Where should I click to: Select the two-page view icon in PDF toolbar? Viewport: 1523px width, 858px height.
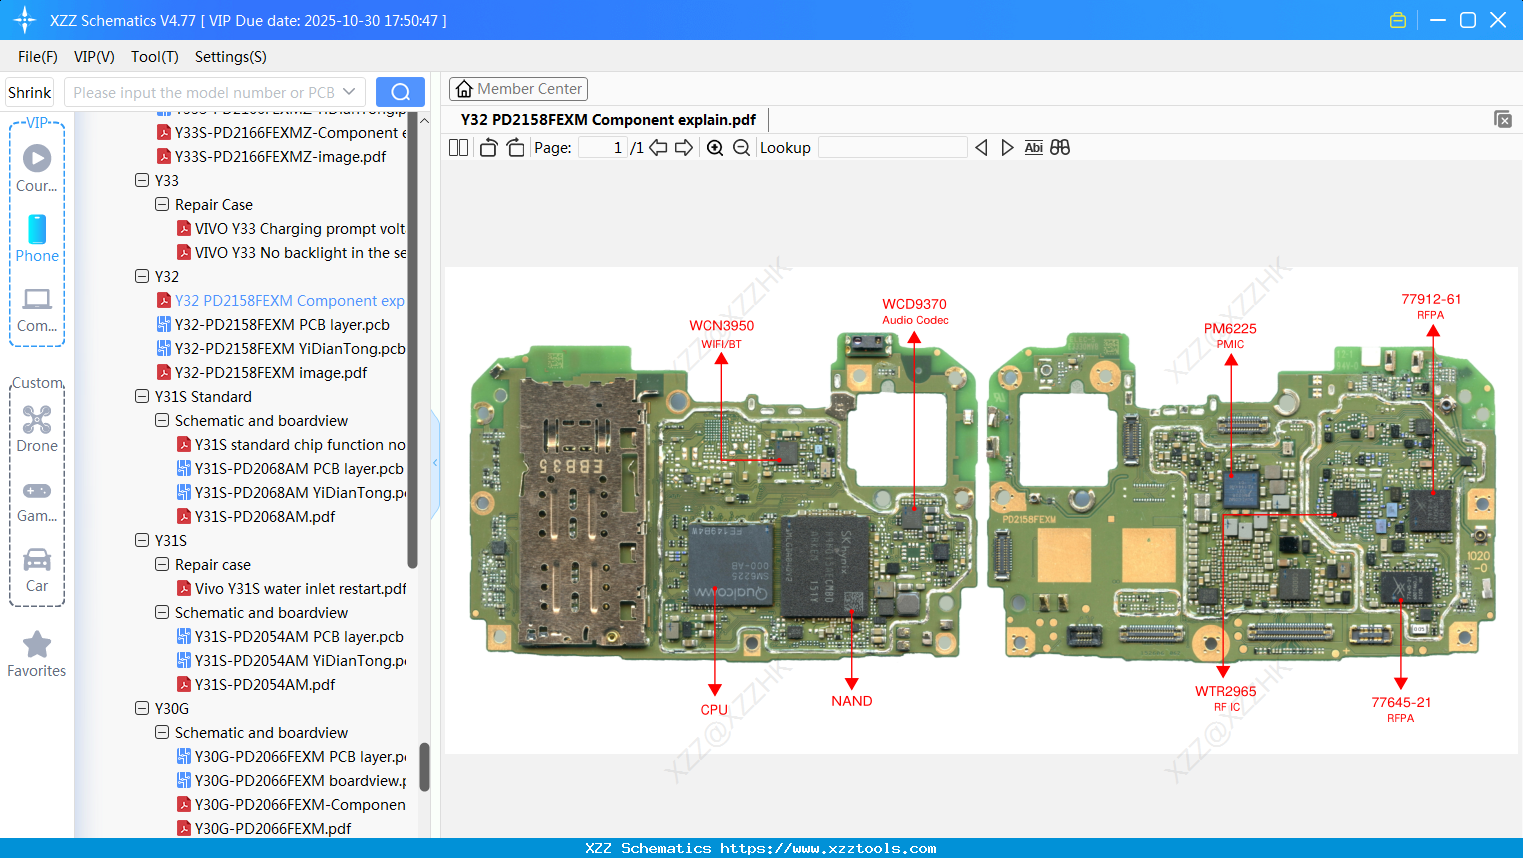point(457,147)
